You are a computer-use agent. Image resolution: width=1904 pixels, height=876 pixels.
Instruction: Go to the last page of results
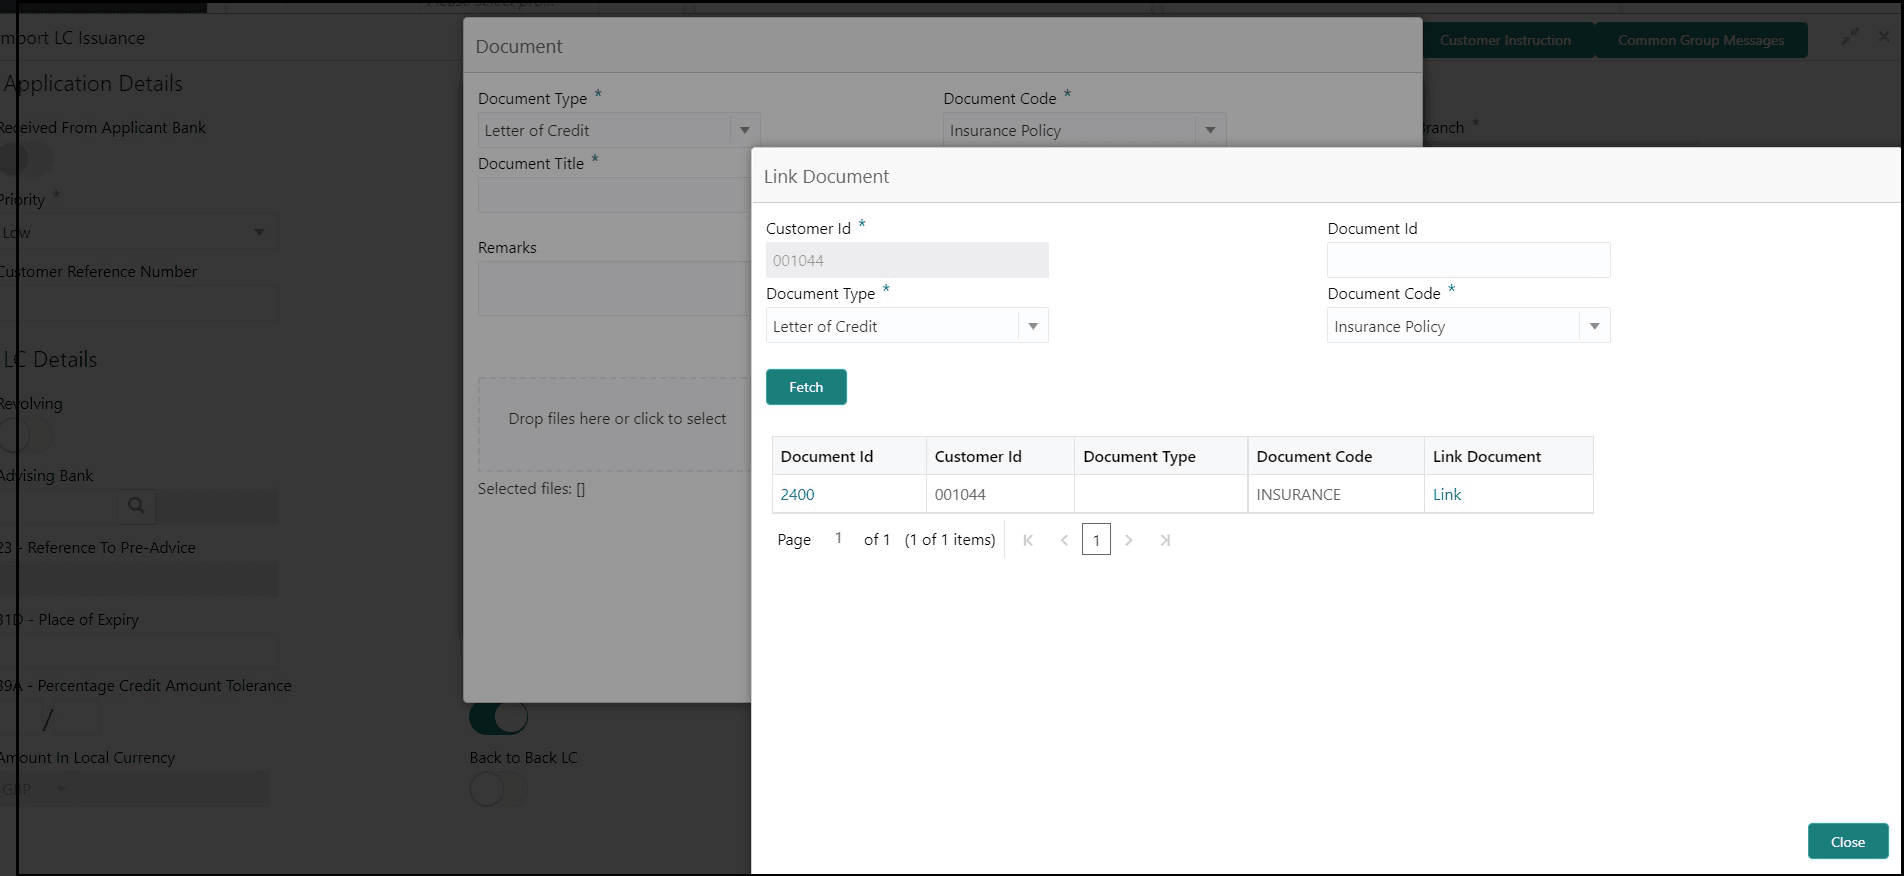pyautogui.click(x=1165, y=540)
